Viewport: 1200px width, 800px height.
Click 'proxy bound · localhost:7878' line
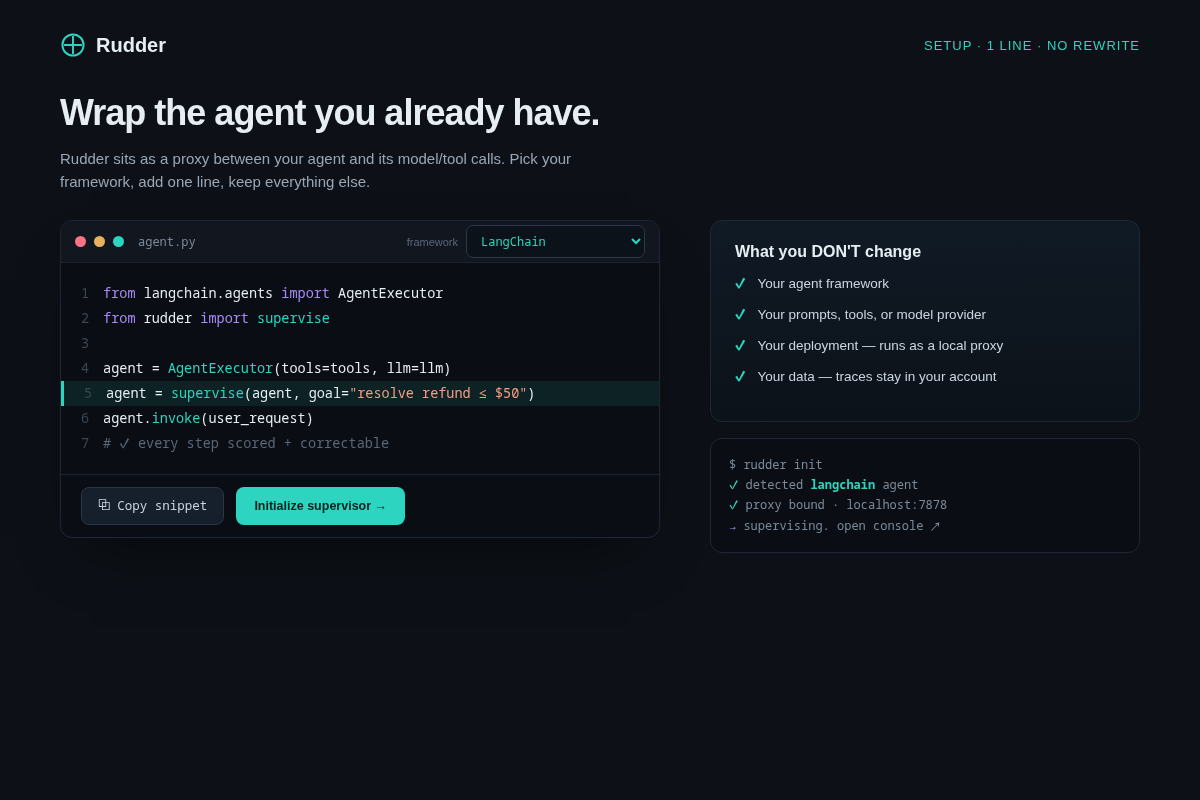pyautogui.click(x=838, y=505)
